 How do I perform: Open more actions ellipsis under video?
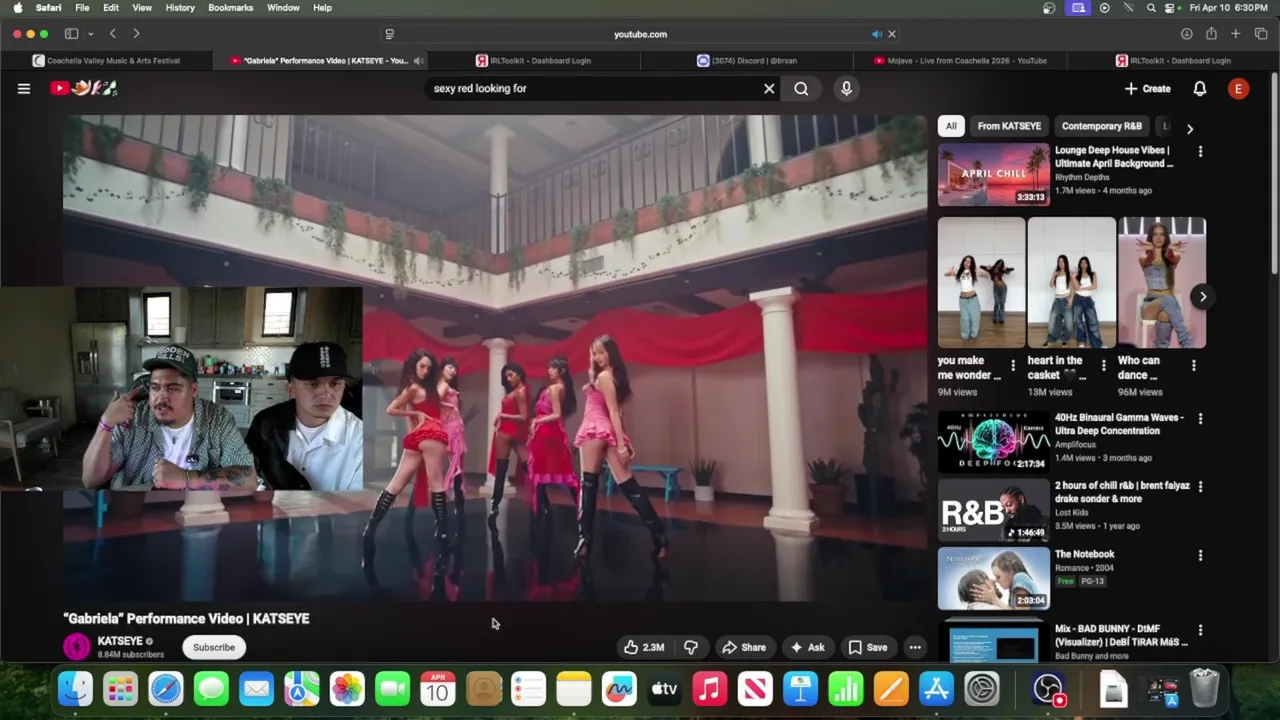click(x=915, y=647)
